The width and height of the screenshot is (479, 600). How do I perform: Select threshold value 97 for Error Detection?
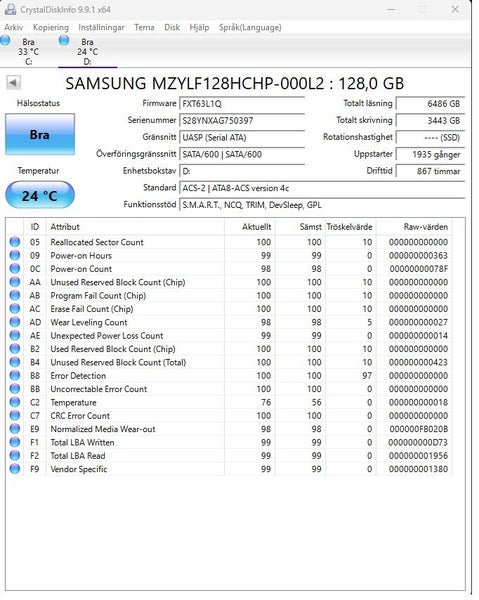367,375
